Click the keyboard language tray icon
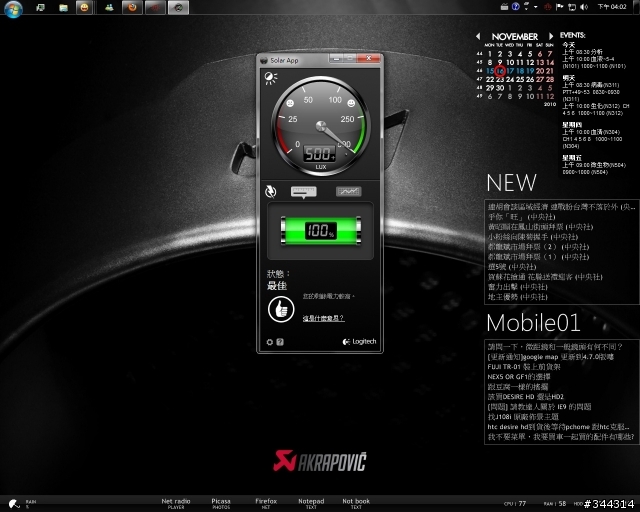640x512 pixels. click(504, 7)
